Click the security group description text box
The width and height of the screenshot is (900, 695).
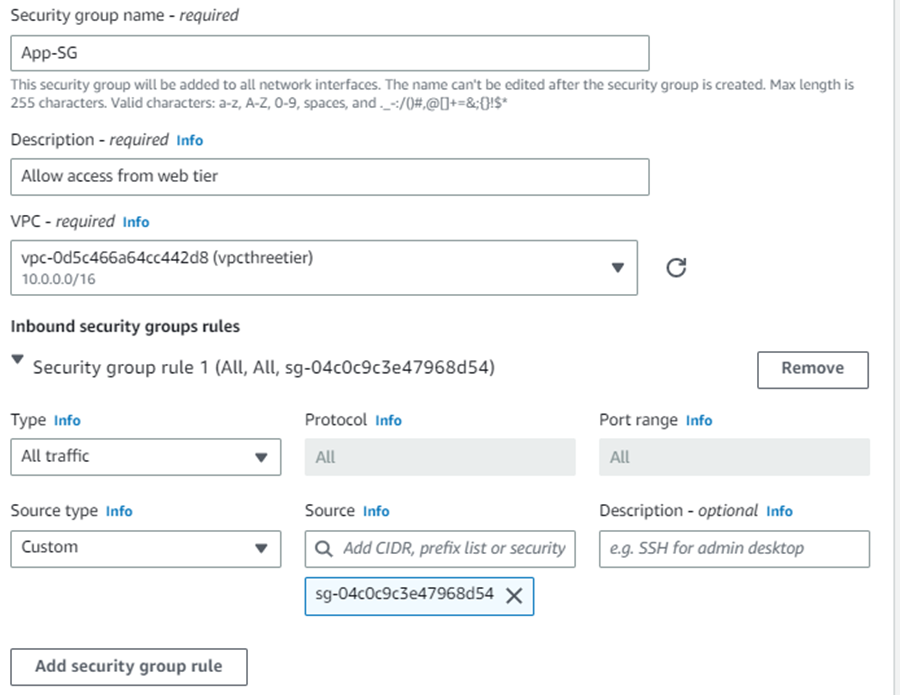pyautogui.click(x=330, y=177)
